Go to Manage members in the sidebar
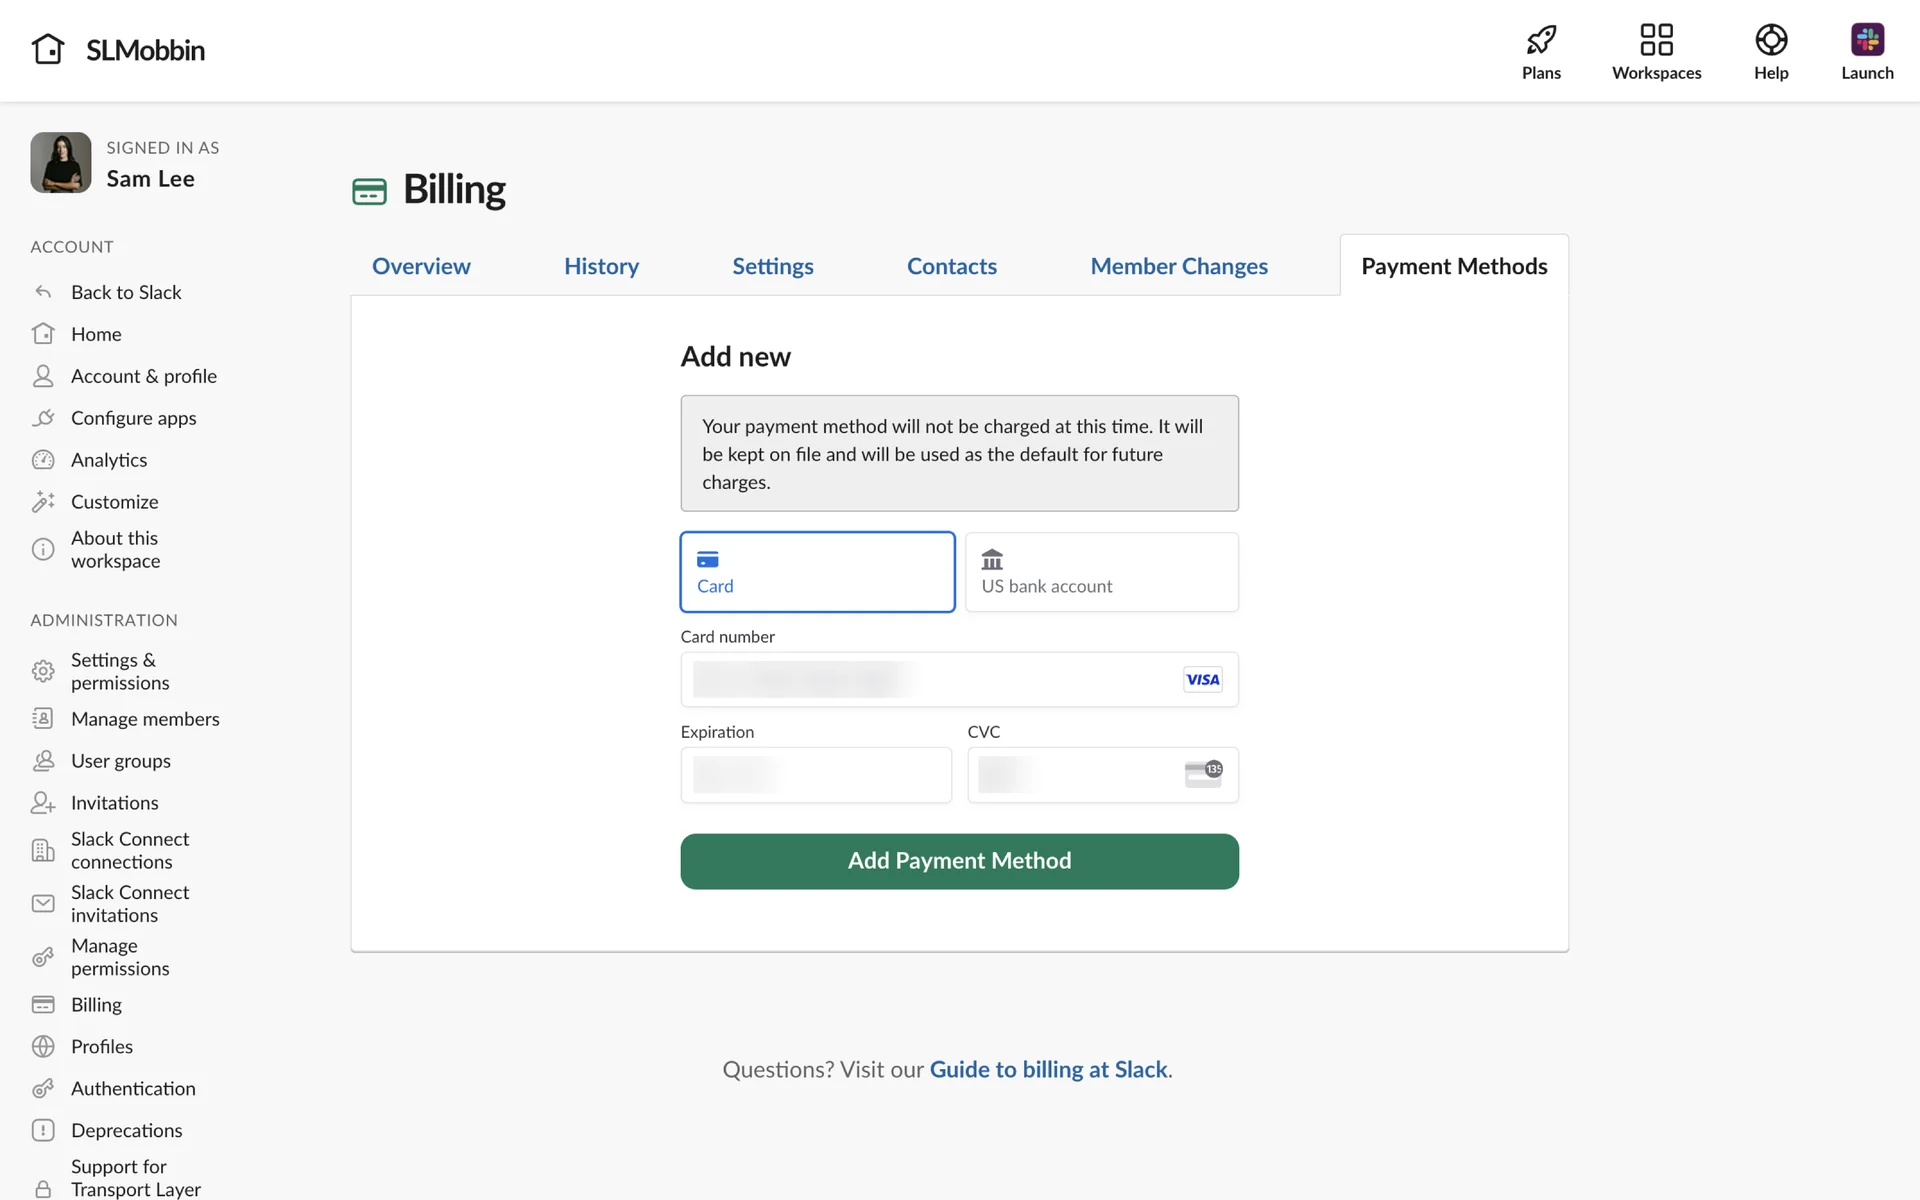This screenshot has height=1200, width=1920. (145, 719)
